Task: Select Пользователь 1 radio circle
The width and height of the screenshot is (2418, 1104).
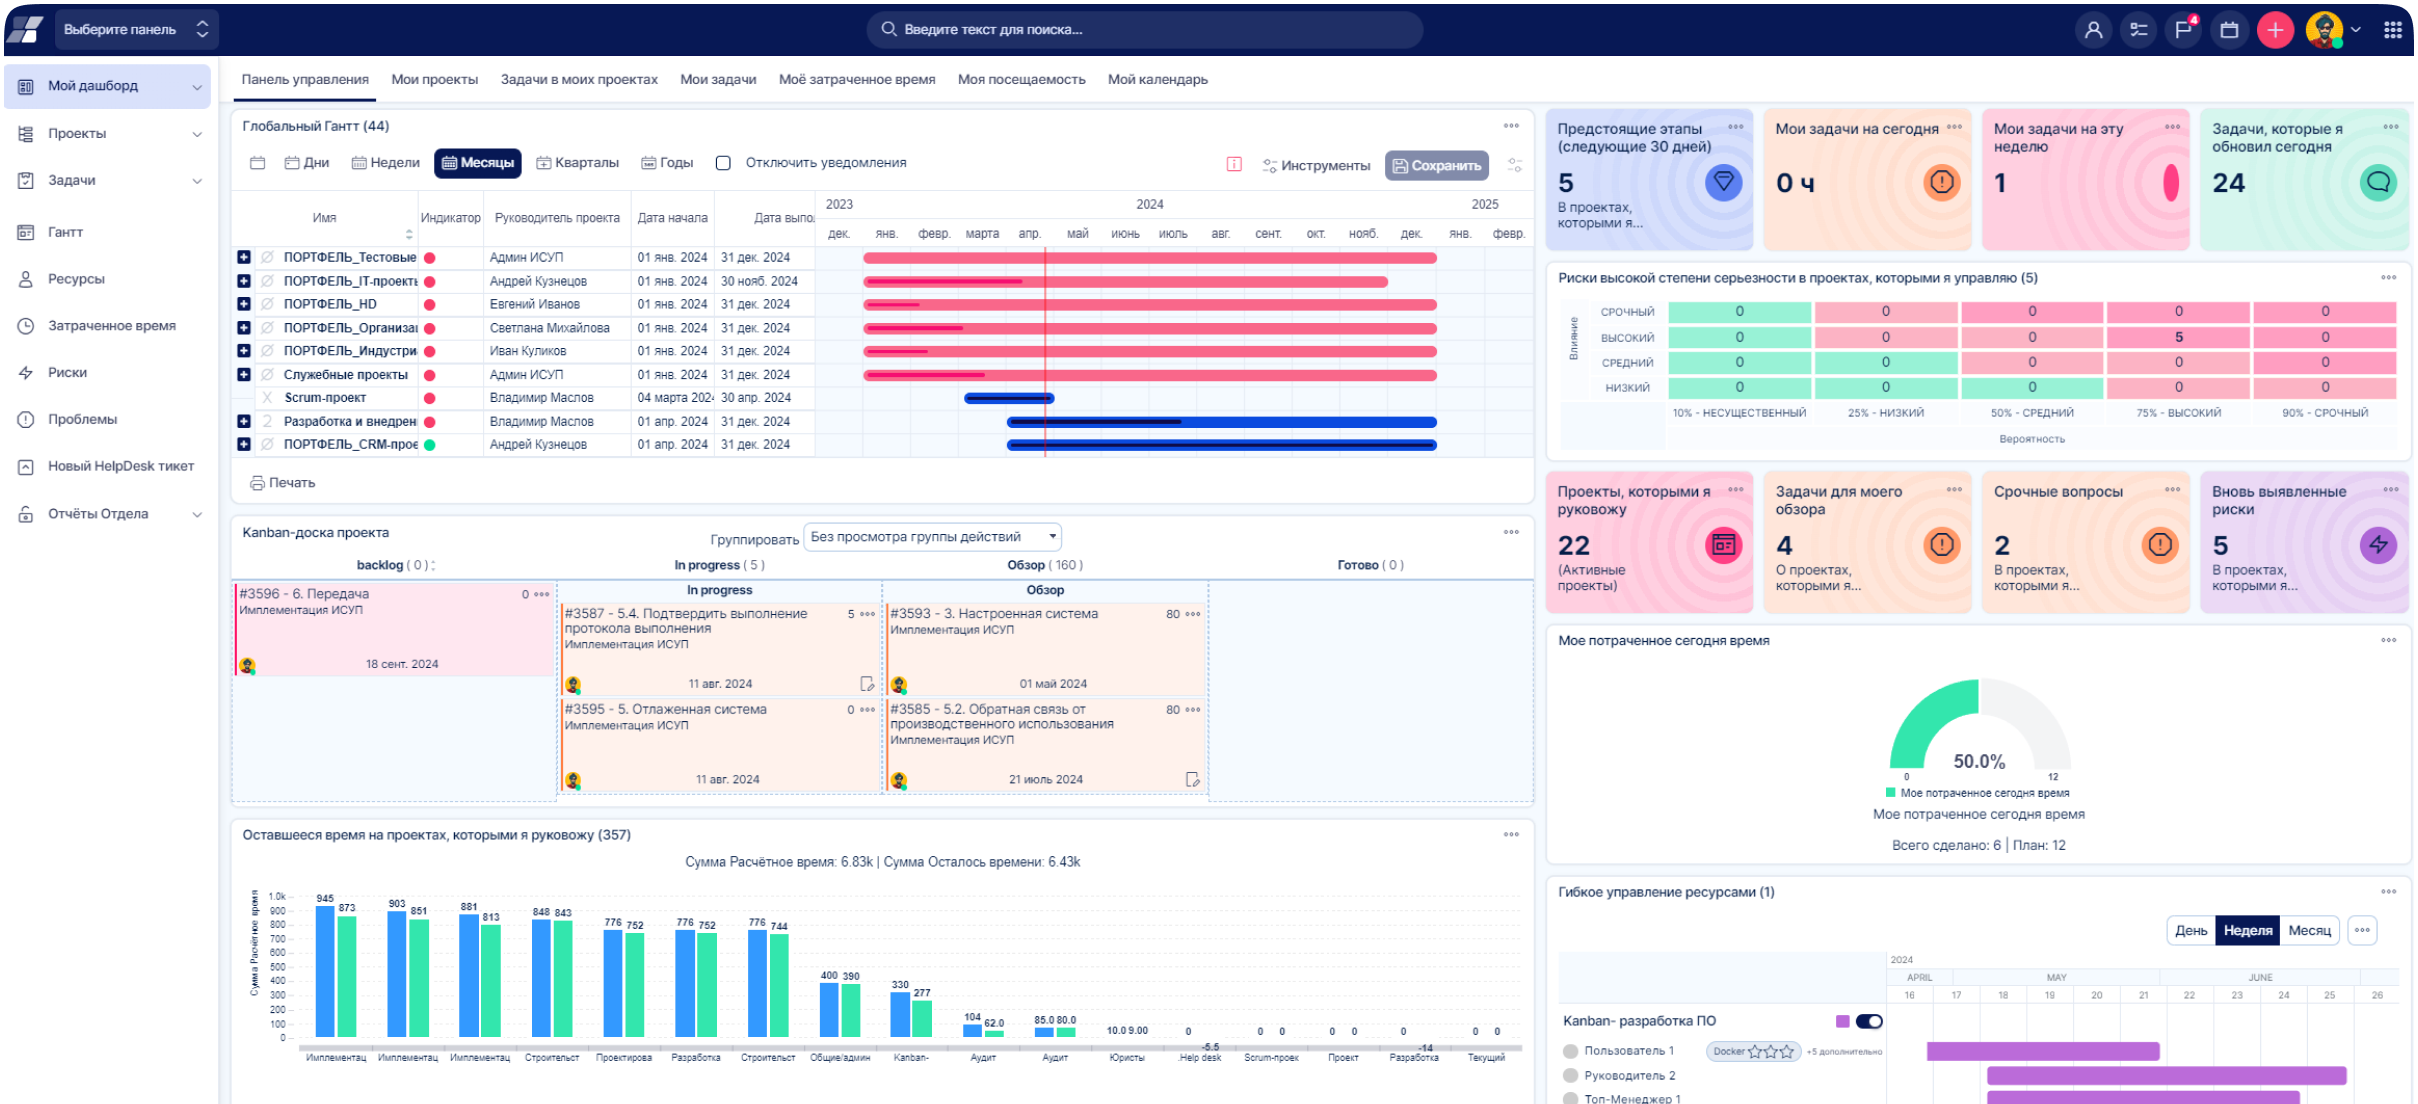Action: 1570,1051
